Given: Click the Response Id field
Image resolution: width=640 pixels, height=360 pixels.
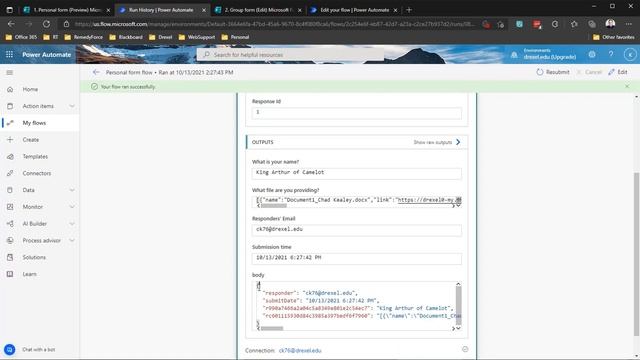Looking at the screenshot, I should 356,113.
